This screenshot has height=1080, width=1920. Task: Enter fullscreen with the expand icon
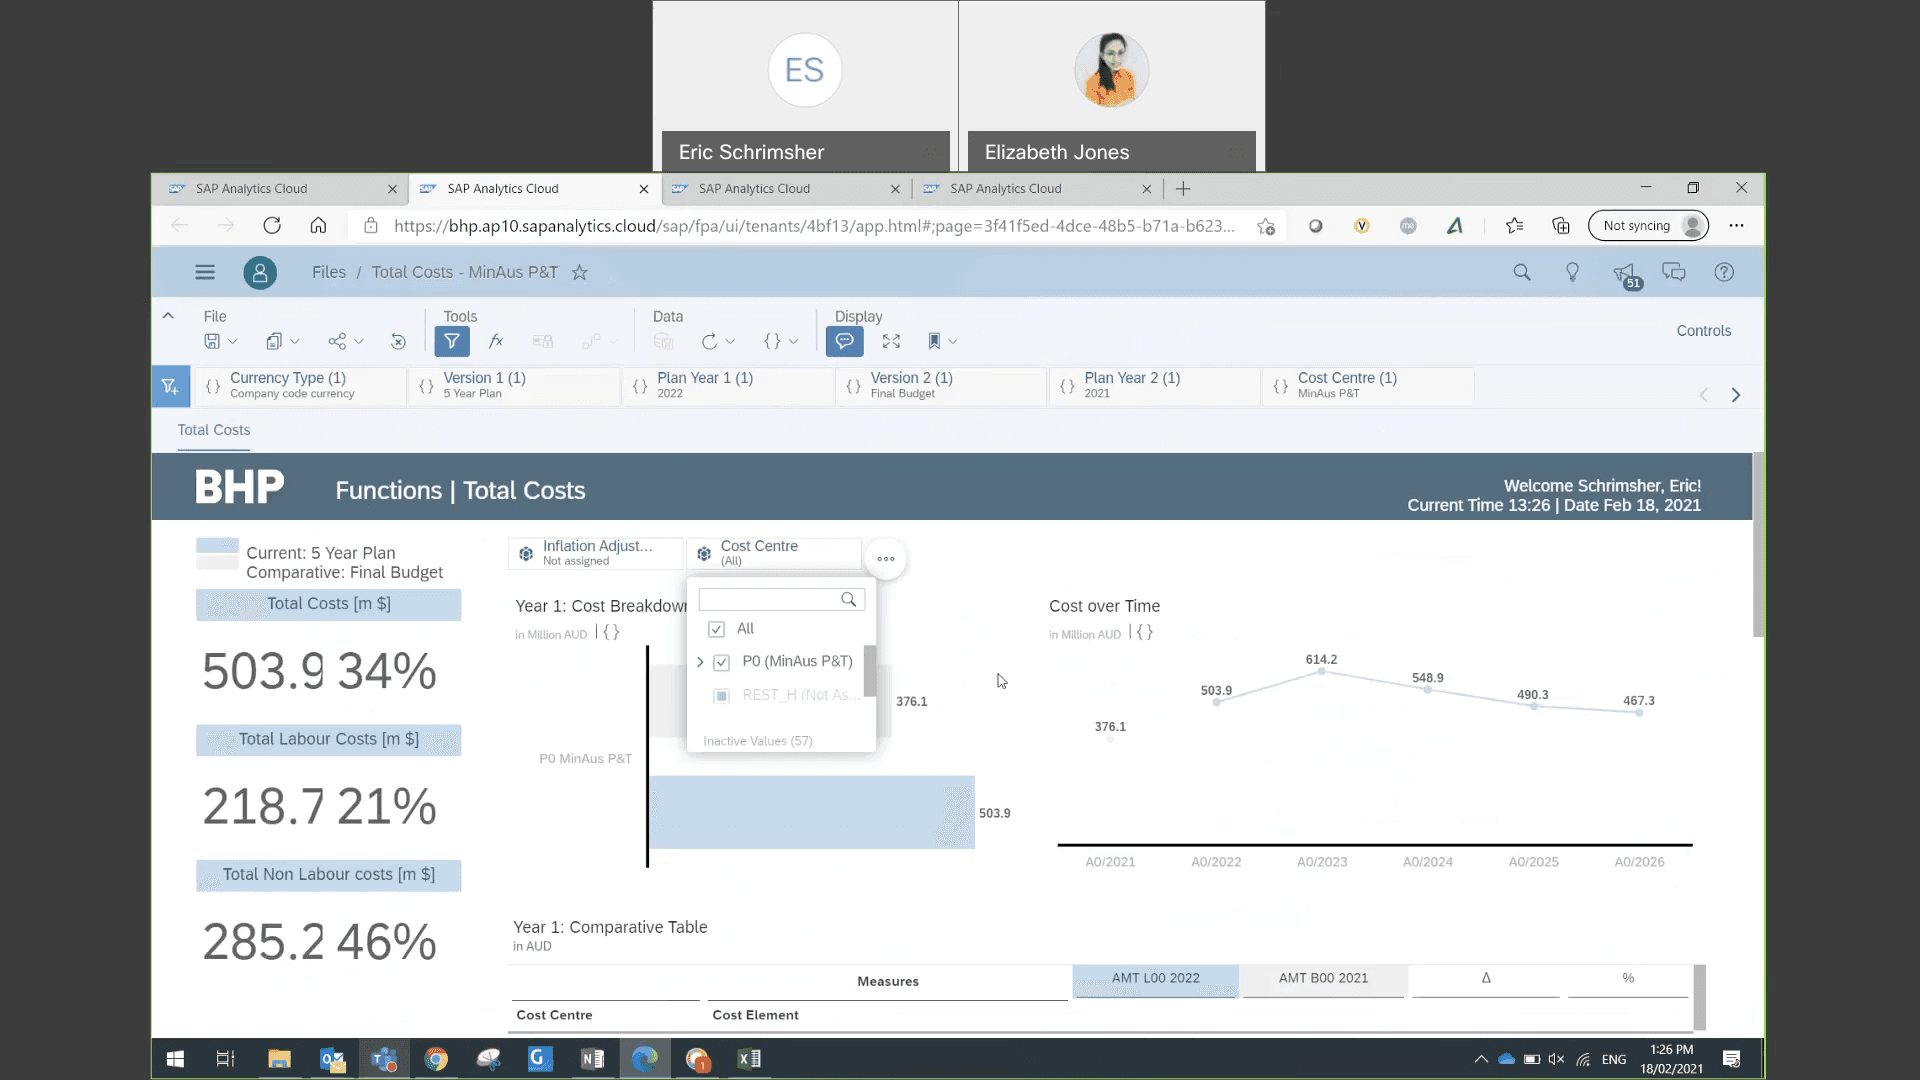(x=891, y=341)
